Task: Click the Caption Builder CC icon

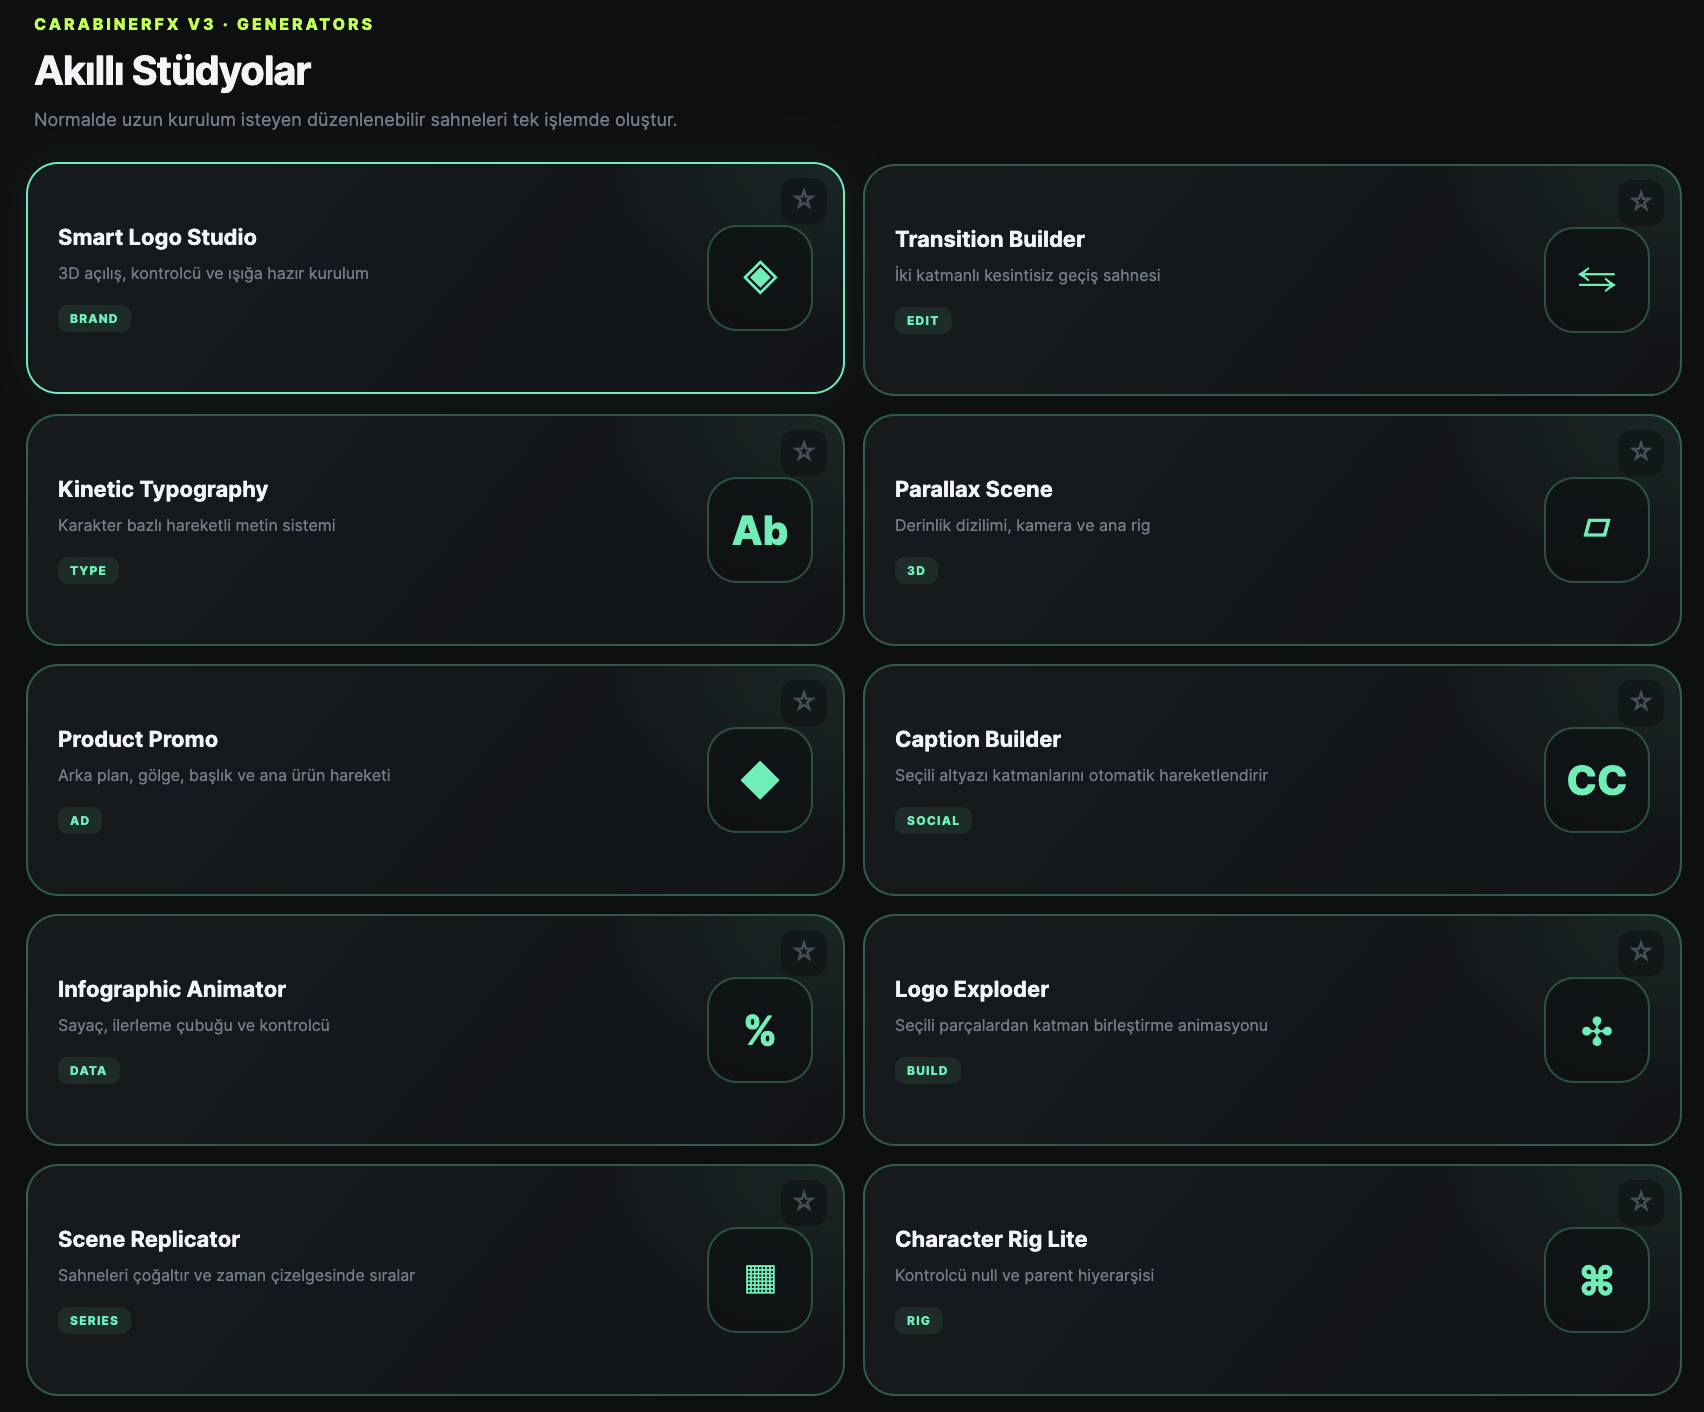Action: (x=1597, y=780)
